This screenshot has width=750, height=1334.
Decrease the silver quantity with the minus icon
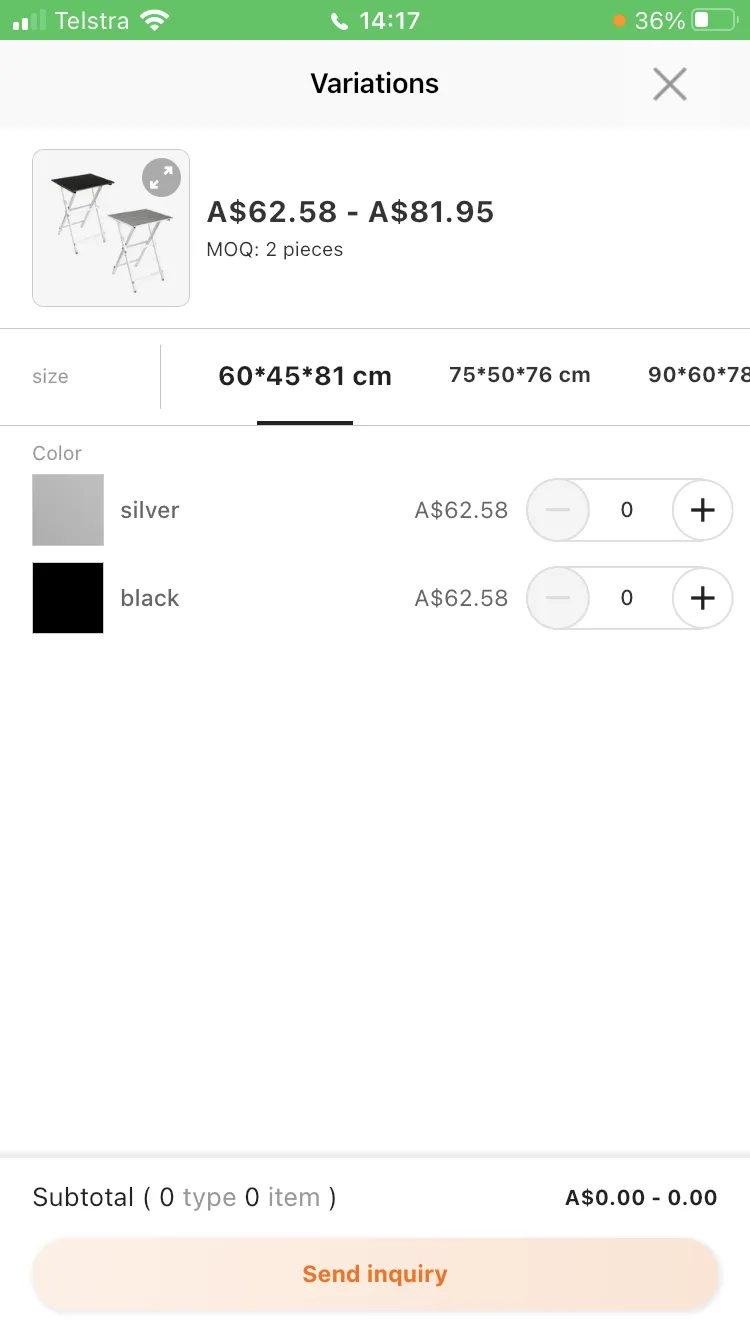point(558,510)
